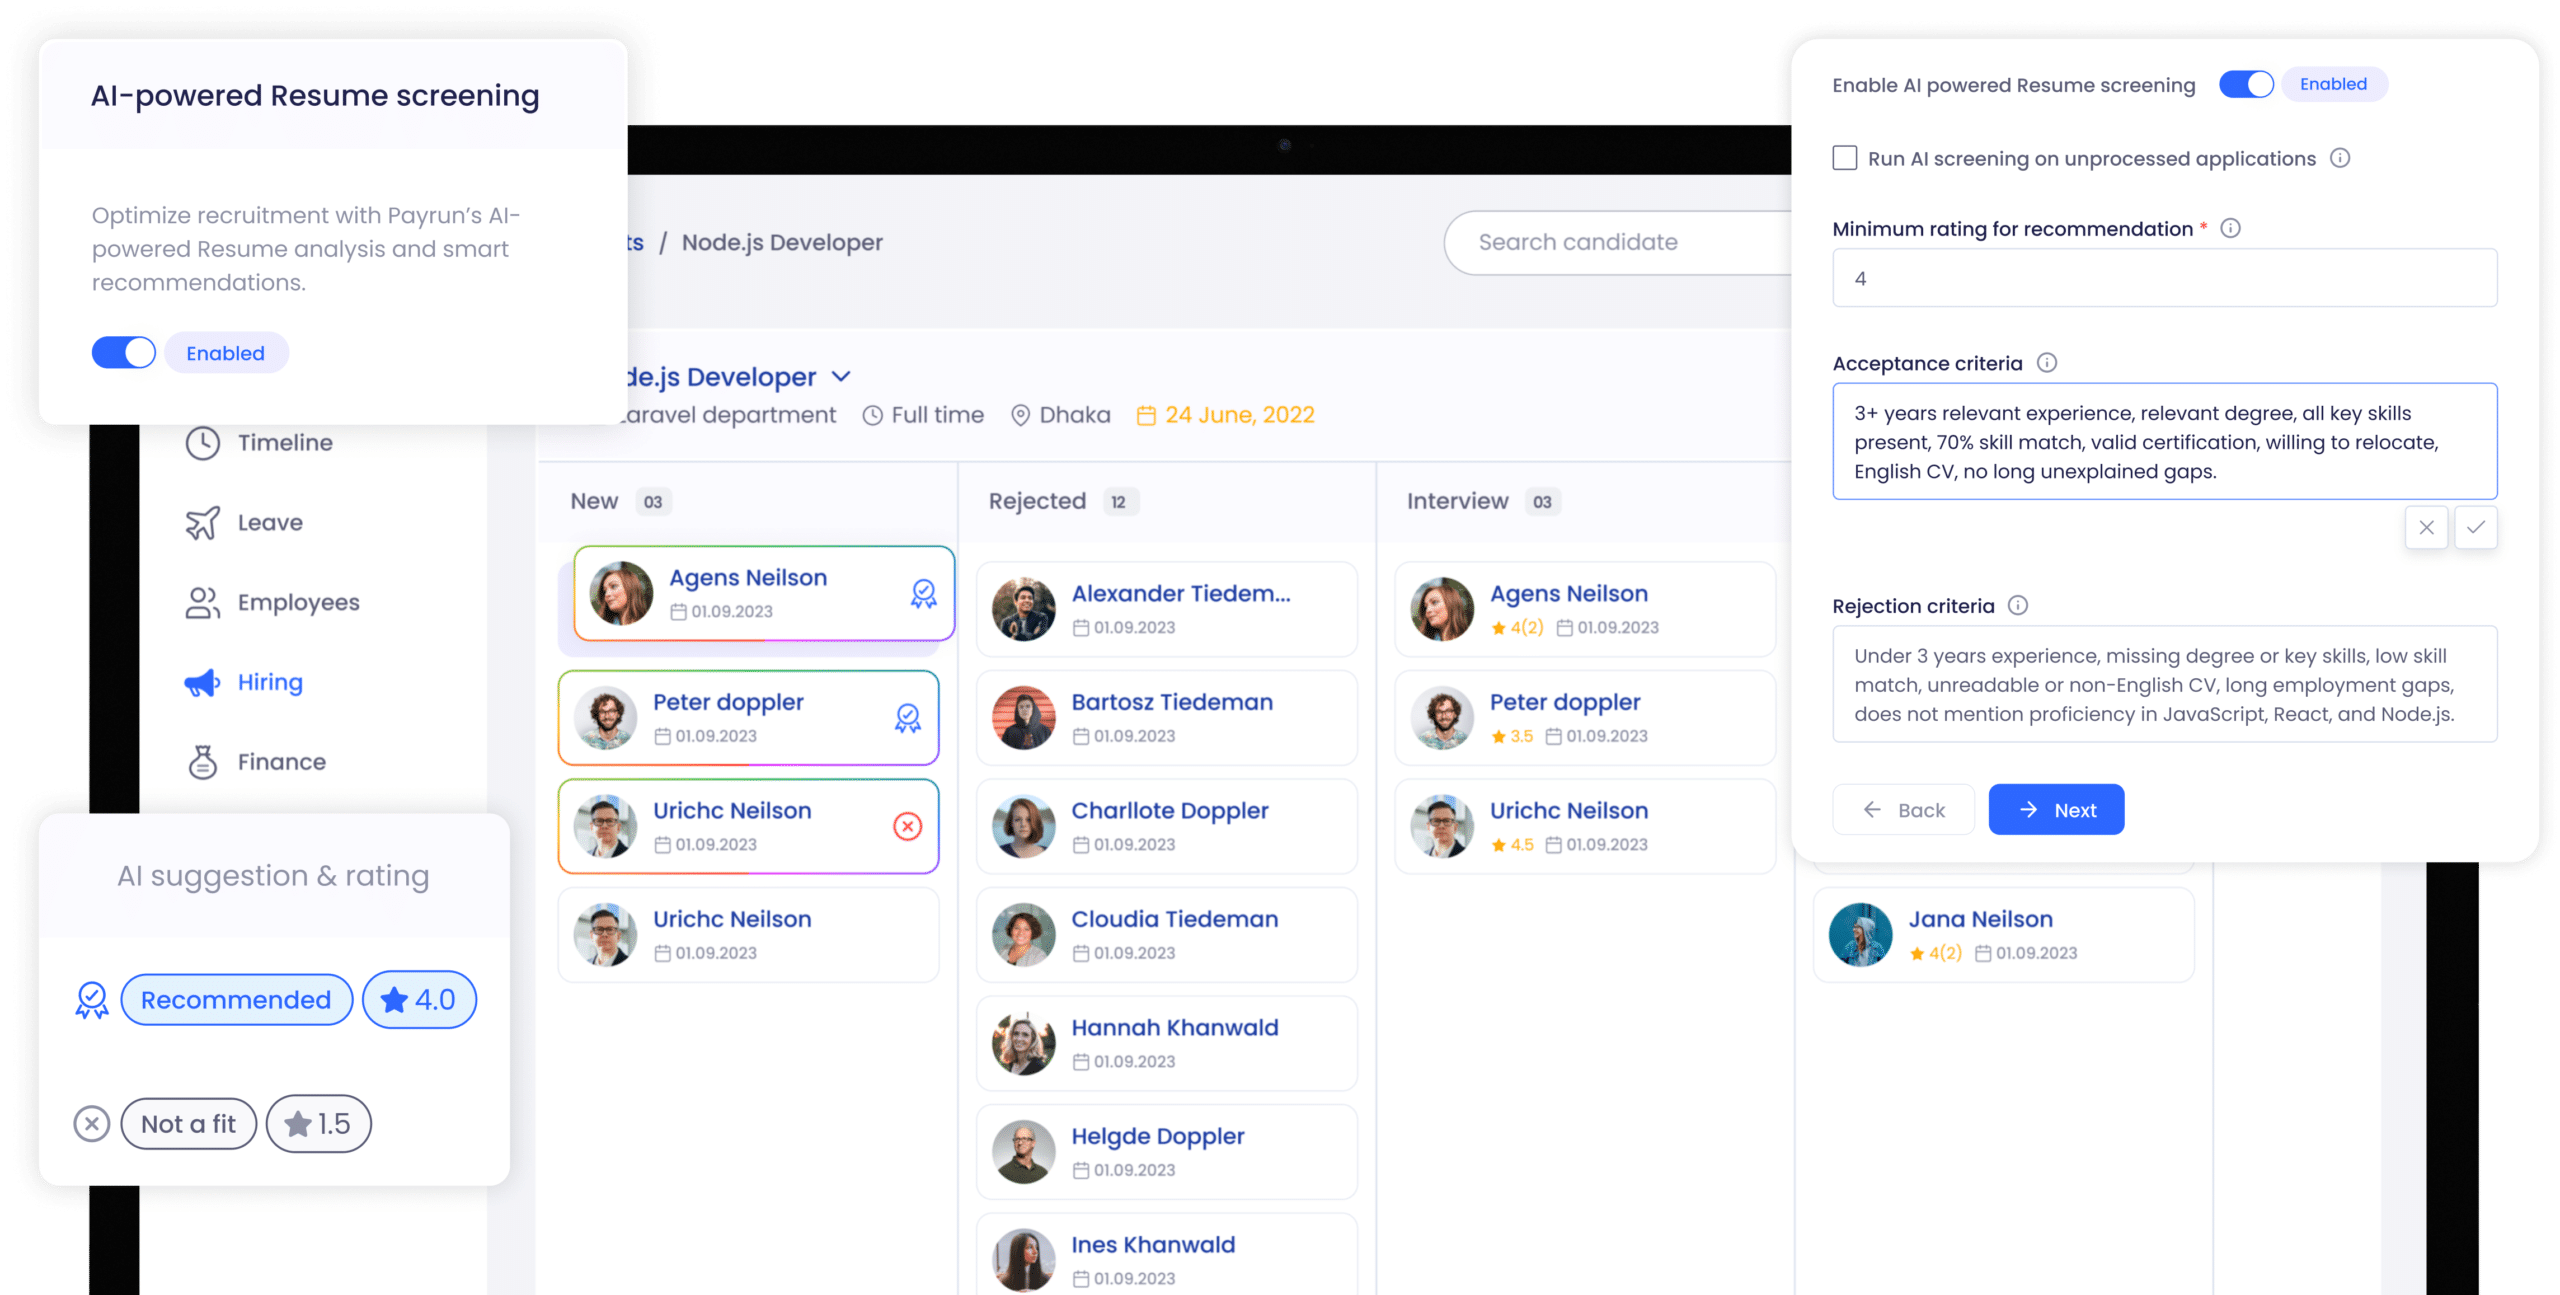Click info icon next to Rejection criteria

pos(2018,606)
